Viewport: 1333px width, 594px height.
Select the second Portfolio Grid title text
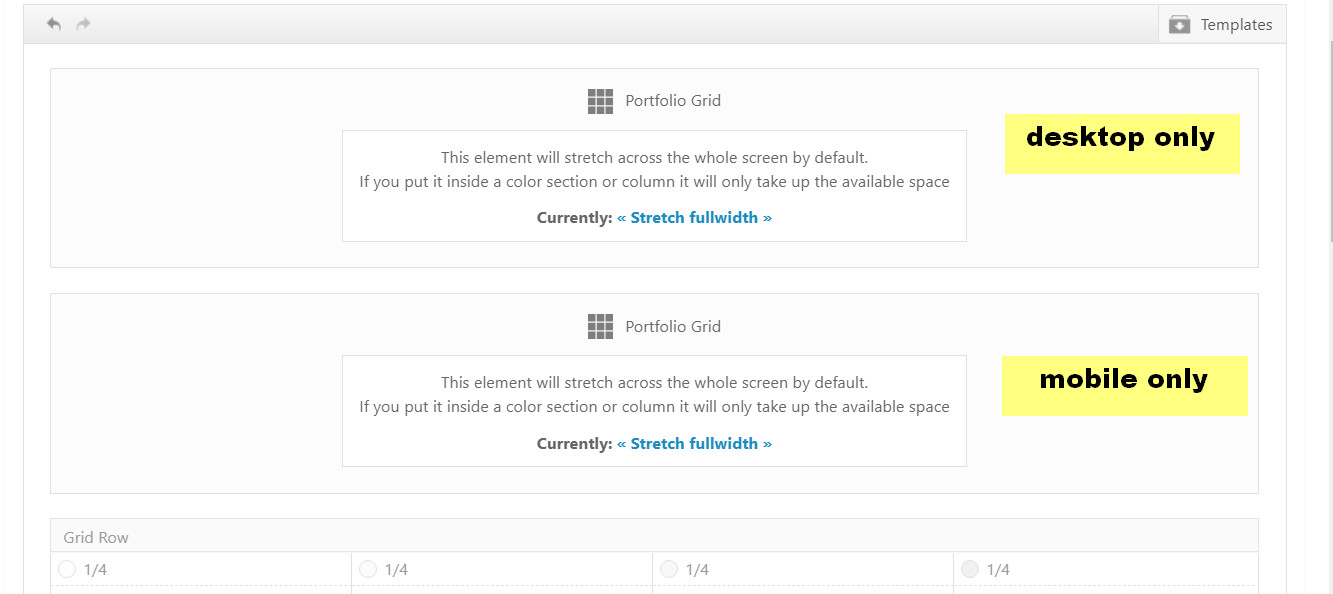673,327
